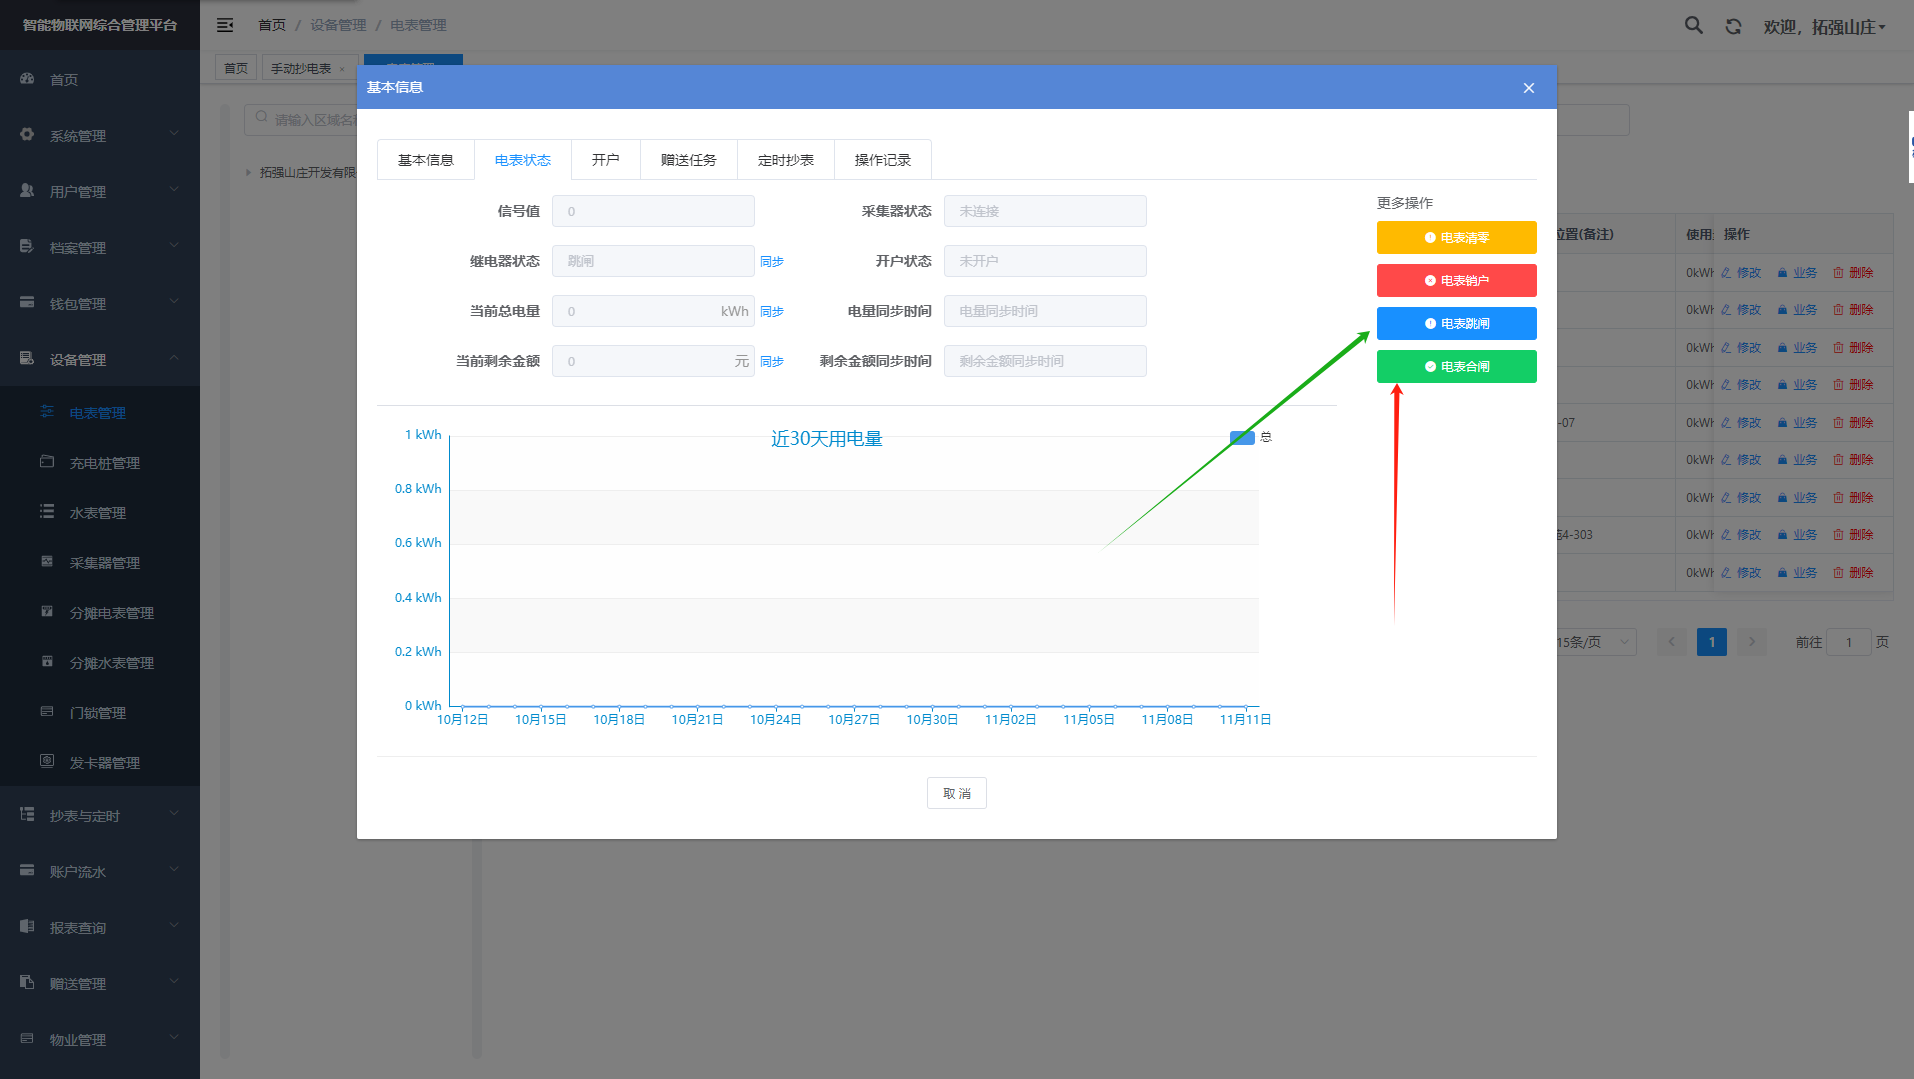The height and width of the screenshot is (1079, 1914).
Task: Open 采集器管理 sidebar item
Action: tap(104, 563)
